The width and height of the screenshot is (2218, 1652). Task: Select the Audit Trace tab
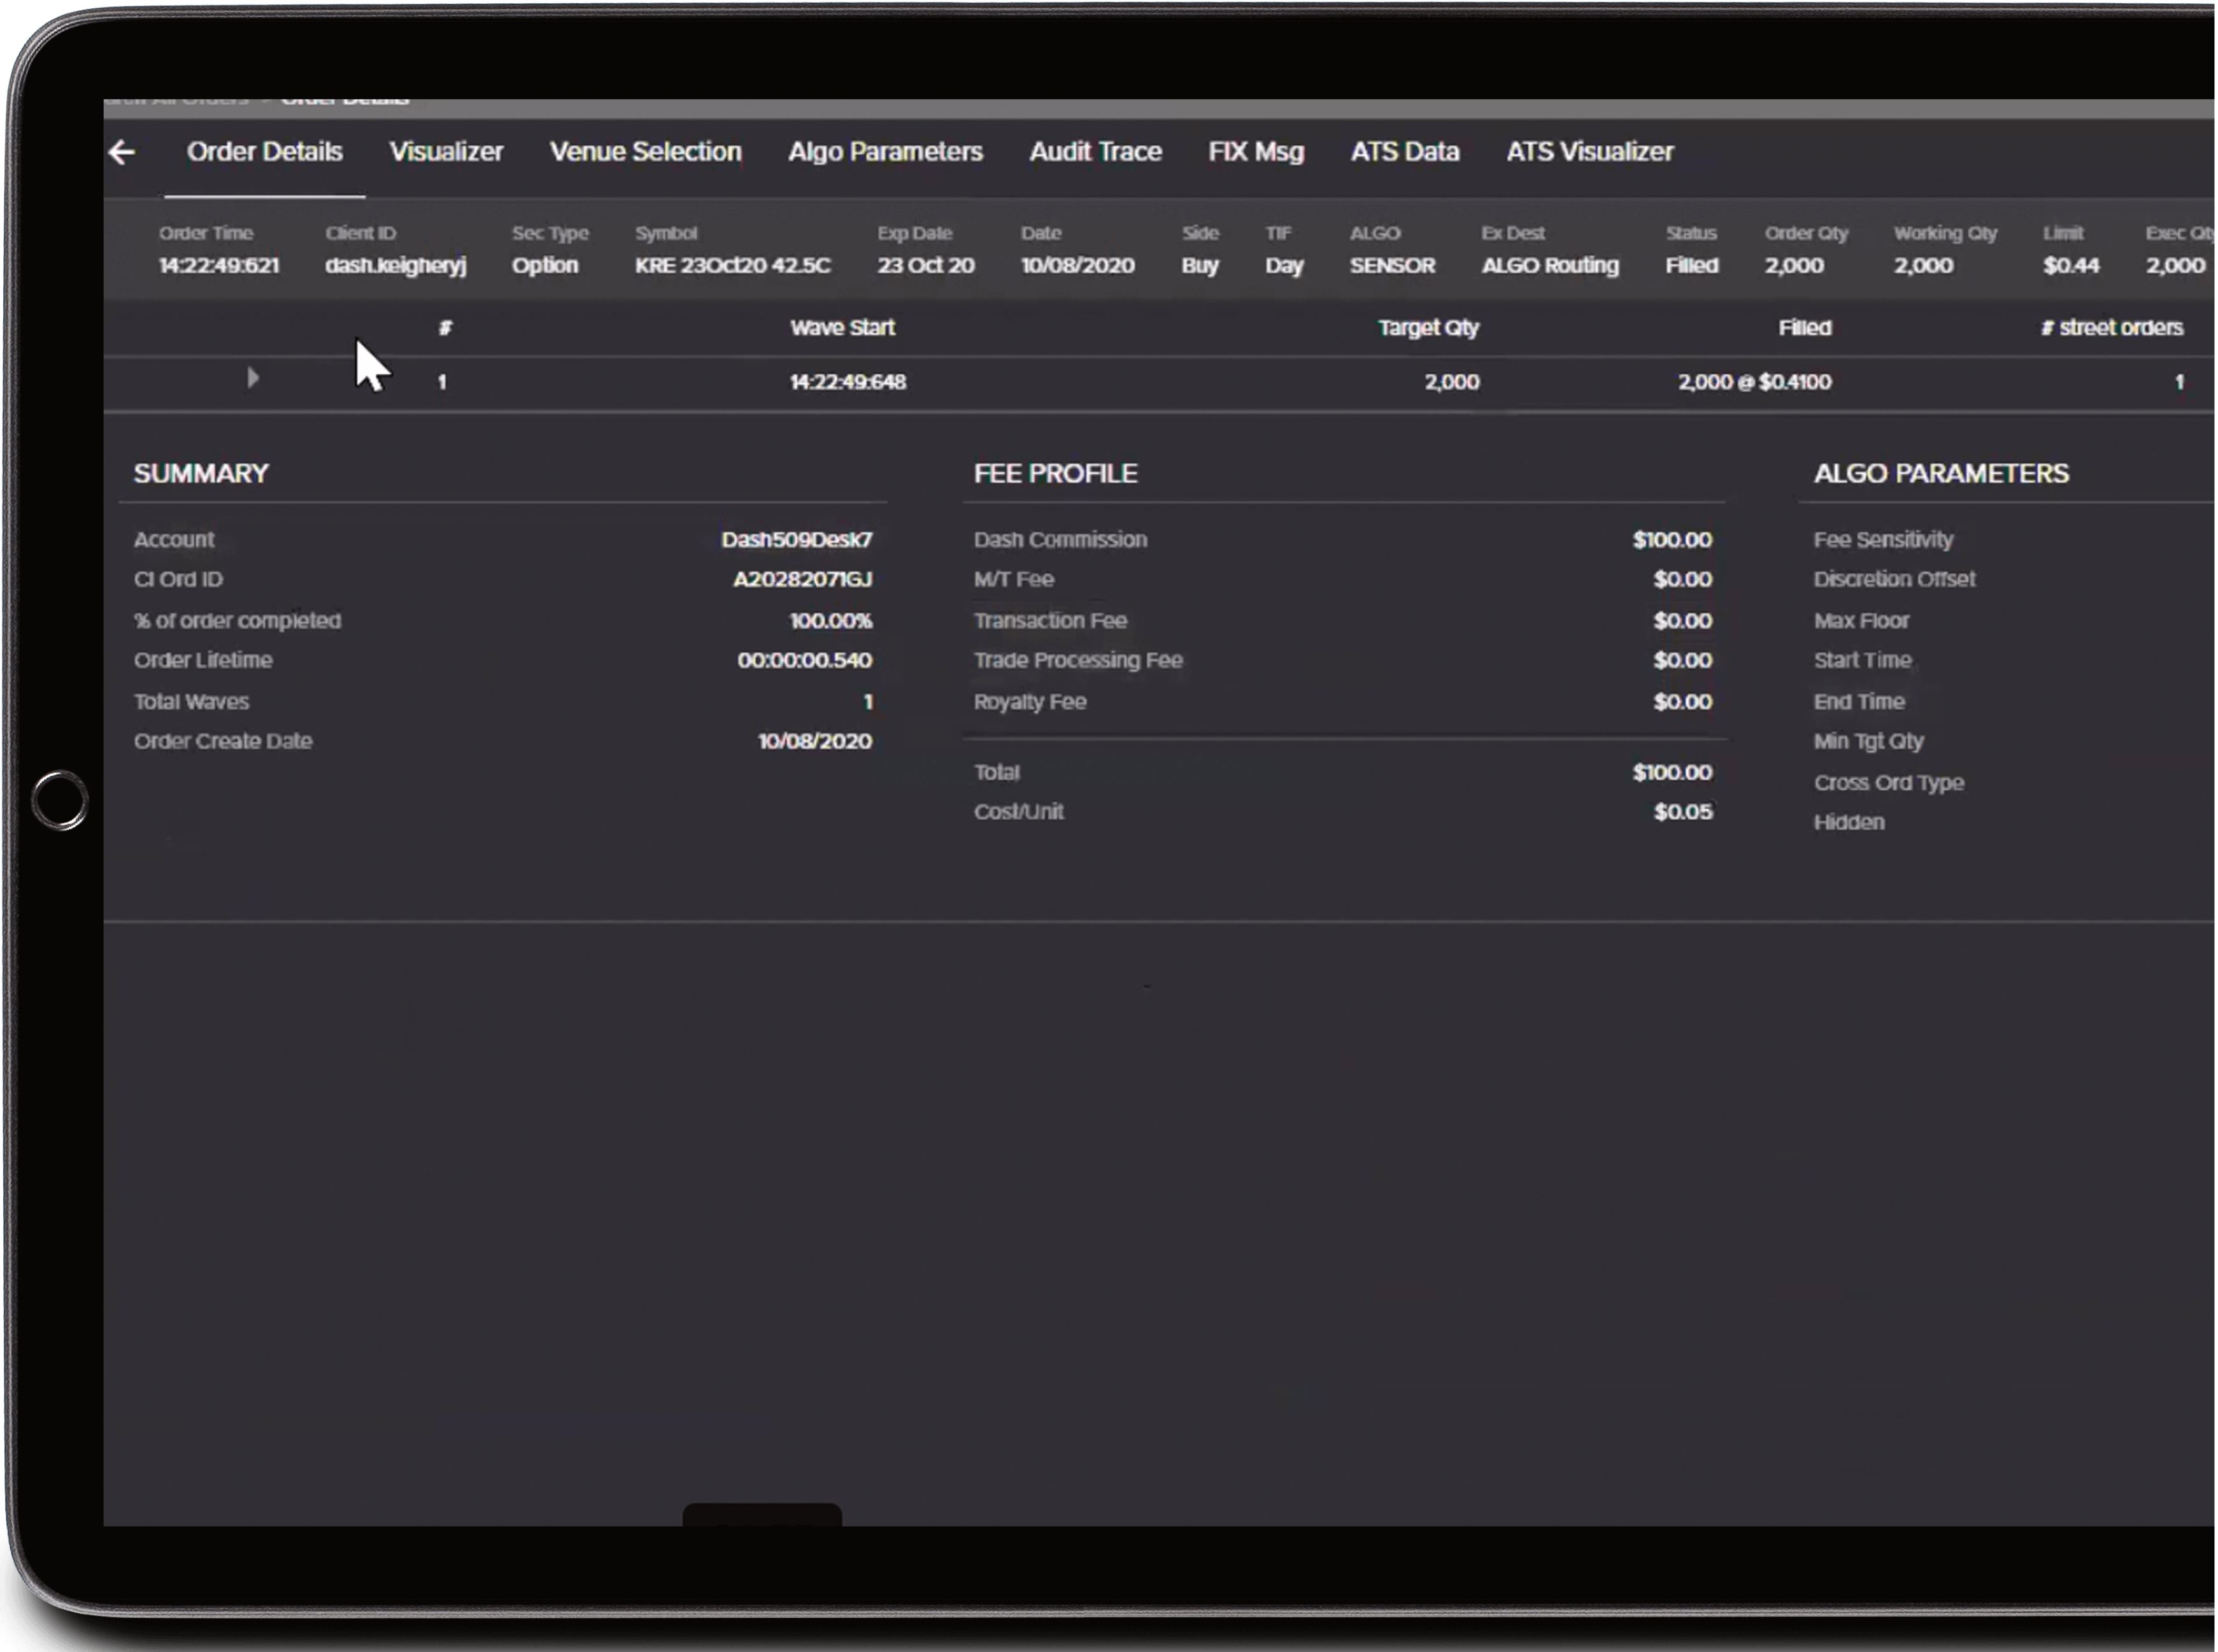pos(1095,152)
